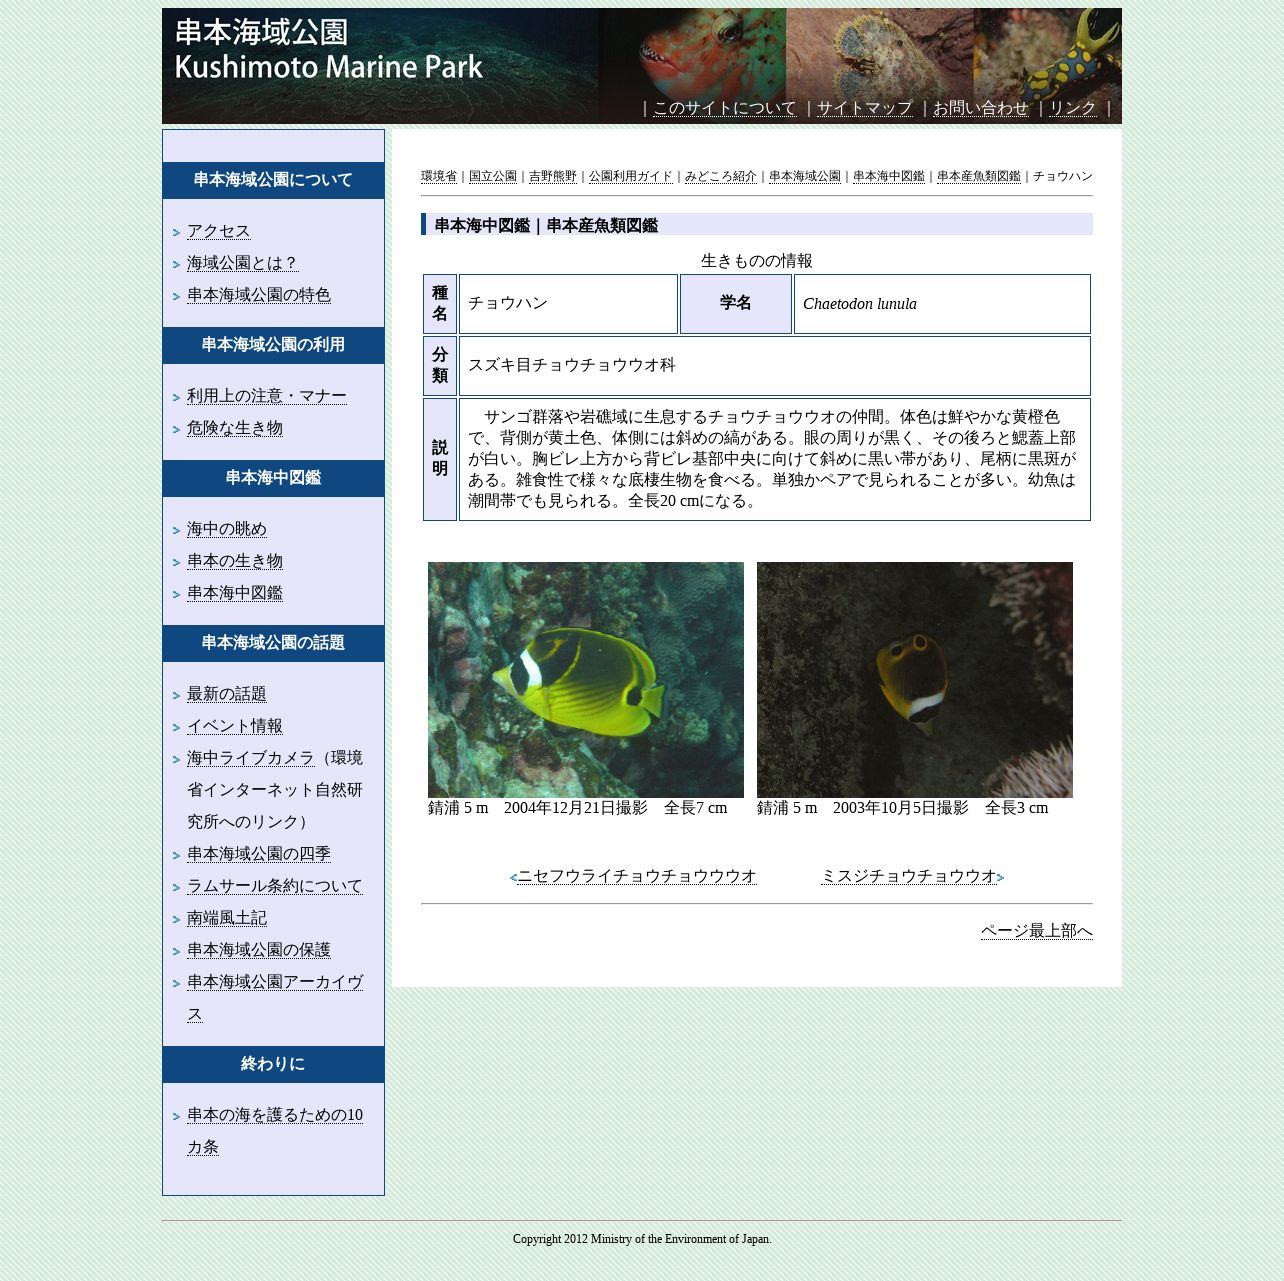1284x1281 pixels.
Task: Open the アクセス sidebar link
Action: coord(219,231)
